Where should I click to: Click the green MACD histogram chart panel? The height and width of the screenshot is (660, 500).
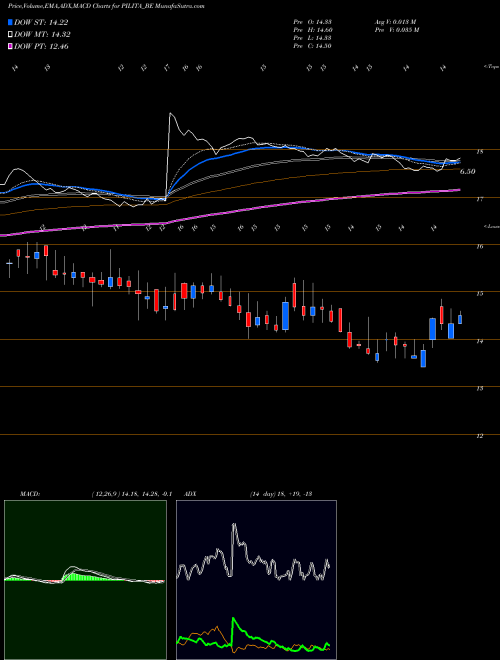[85, 580]
